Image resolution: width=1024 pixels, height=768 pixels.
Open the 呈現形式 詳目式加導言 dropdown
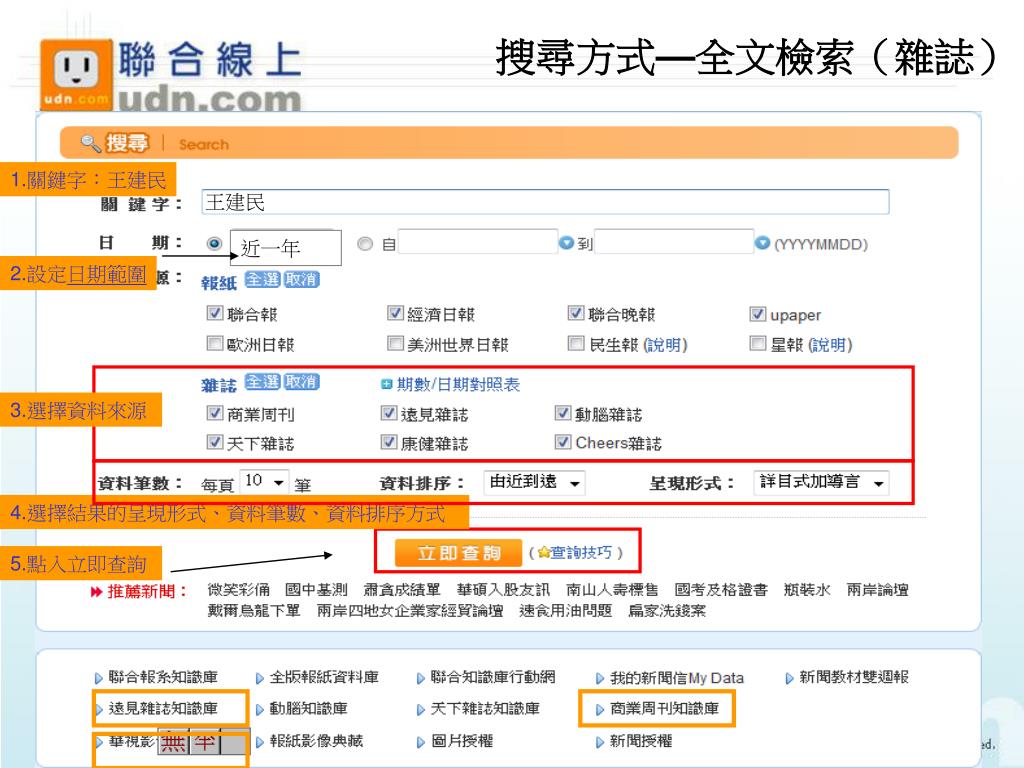pyautogui.click(x=821, y=483)
